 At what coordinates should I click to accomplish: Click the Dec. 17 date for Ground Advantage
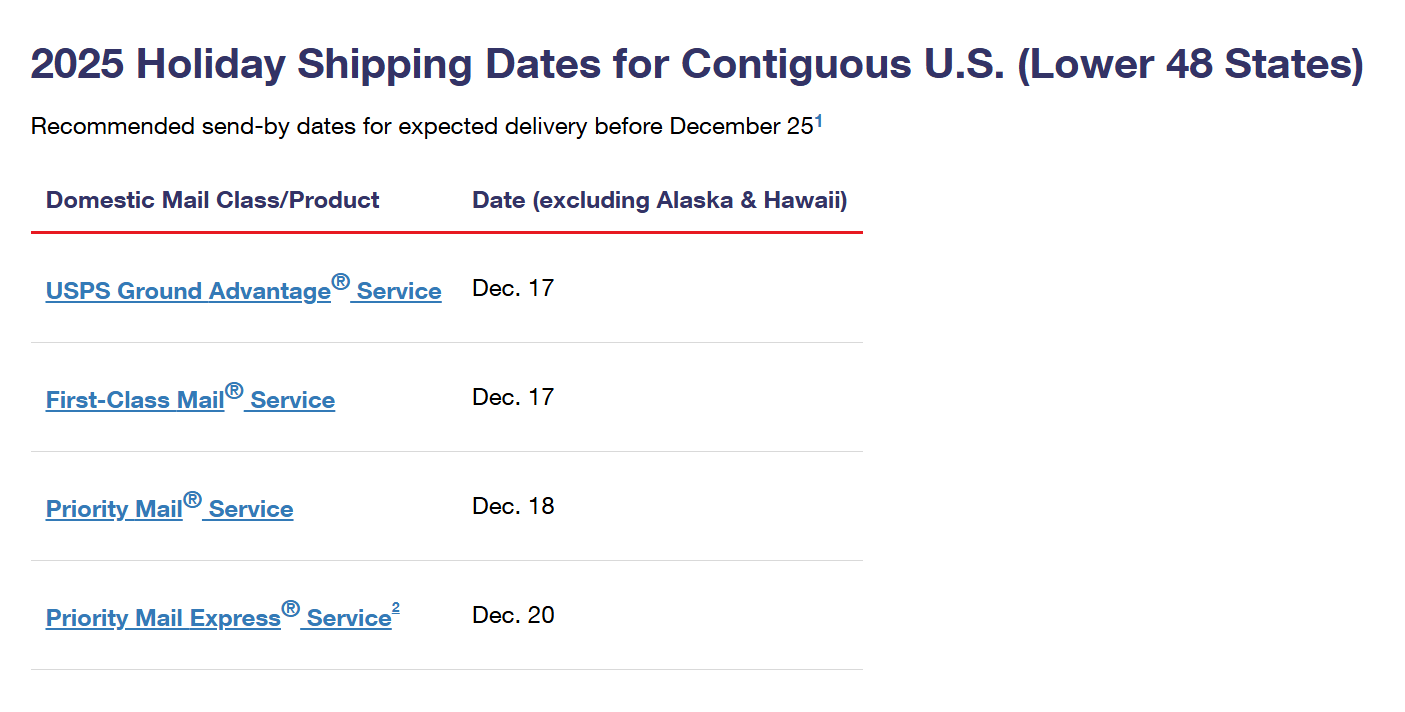pos(513,288)
